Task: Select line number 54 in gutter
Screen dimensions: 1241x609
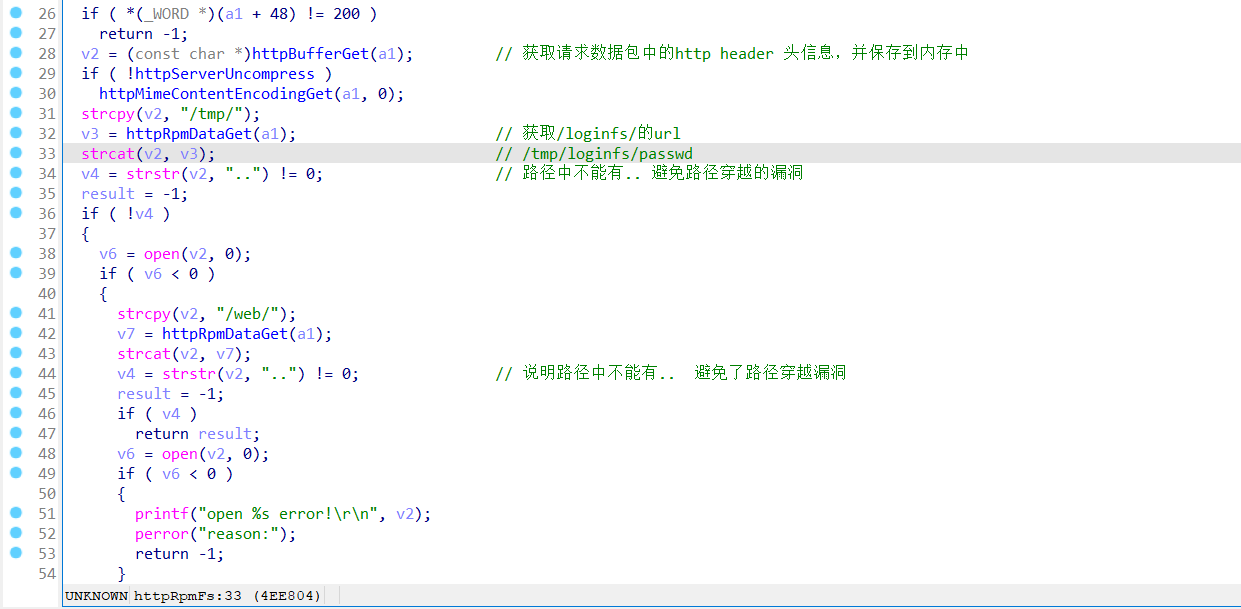Action: pyautogui.click(x=47, y=573)
